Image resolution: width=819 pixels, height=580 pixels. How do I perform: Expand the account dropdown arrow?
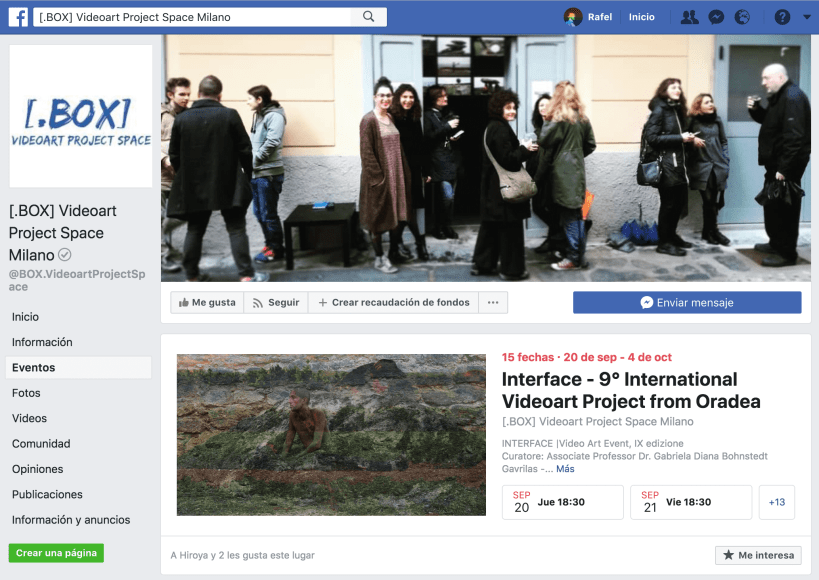[x=806, y=17]
